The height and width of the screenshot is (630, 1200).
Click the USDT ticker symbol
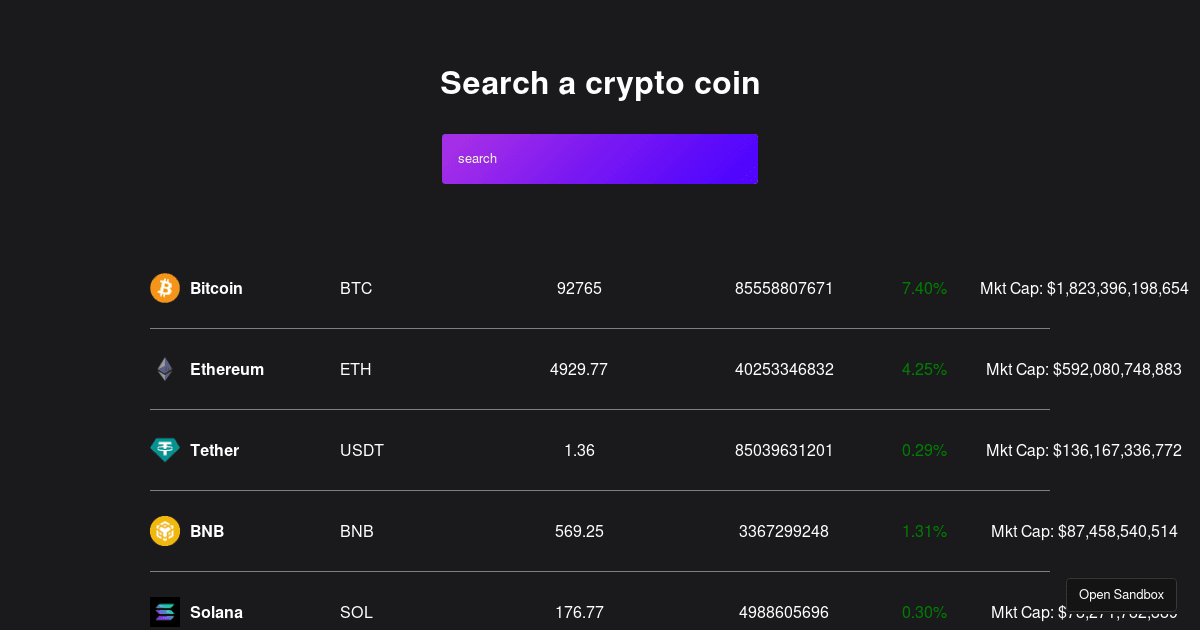click(362, 450)
